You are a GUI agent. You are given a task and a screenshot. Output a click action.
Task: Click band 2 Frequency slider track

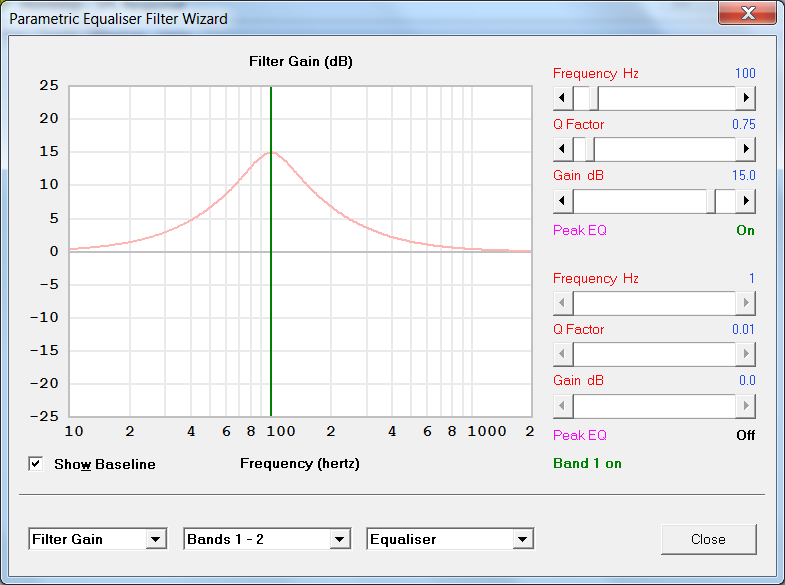[654, 303]
